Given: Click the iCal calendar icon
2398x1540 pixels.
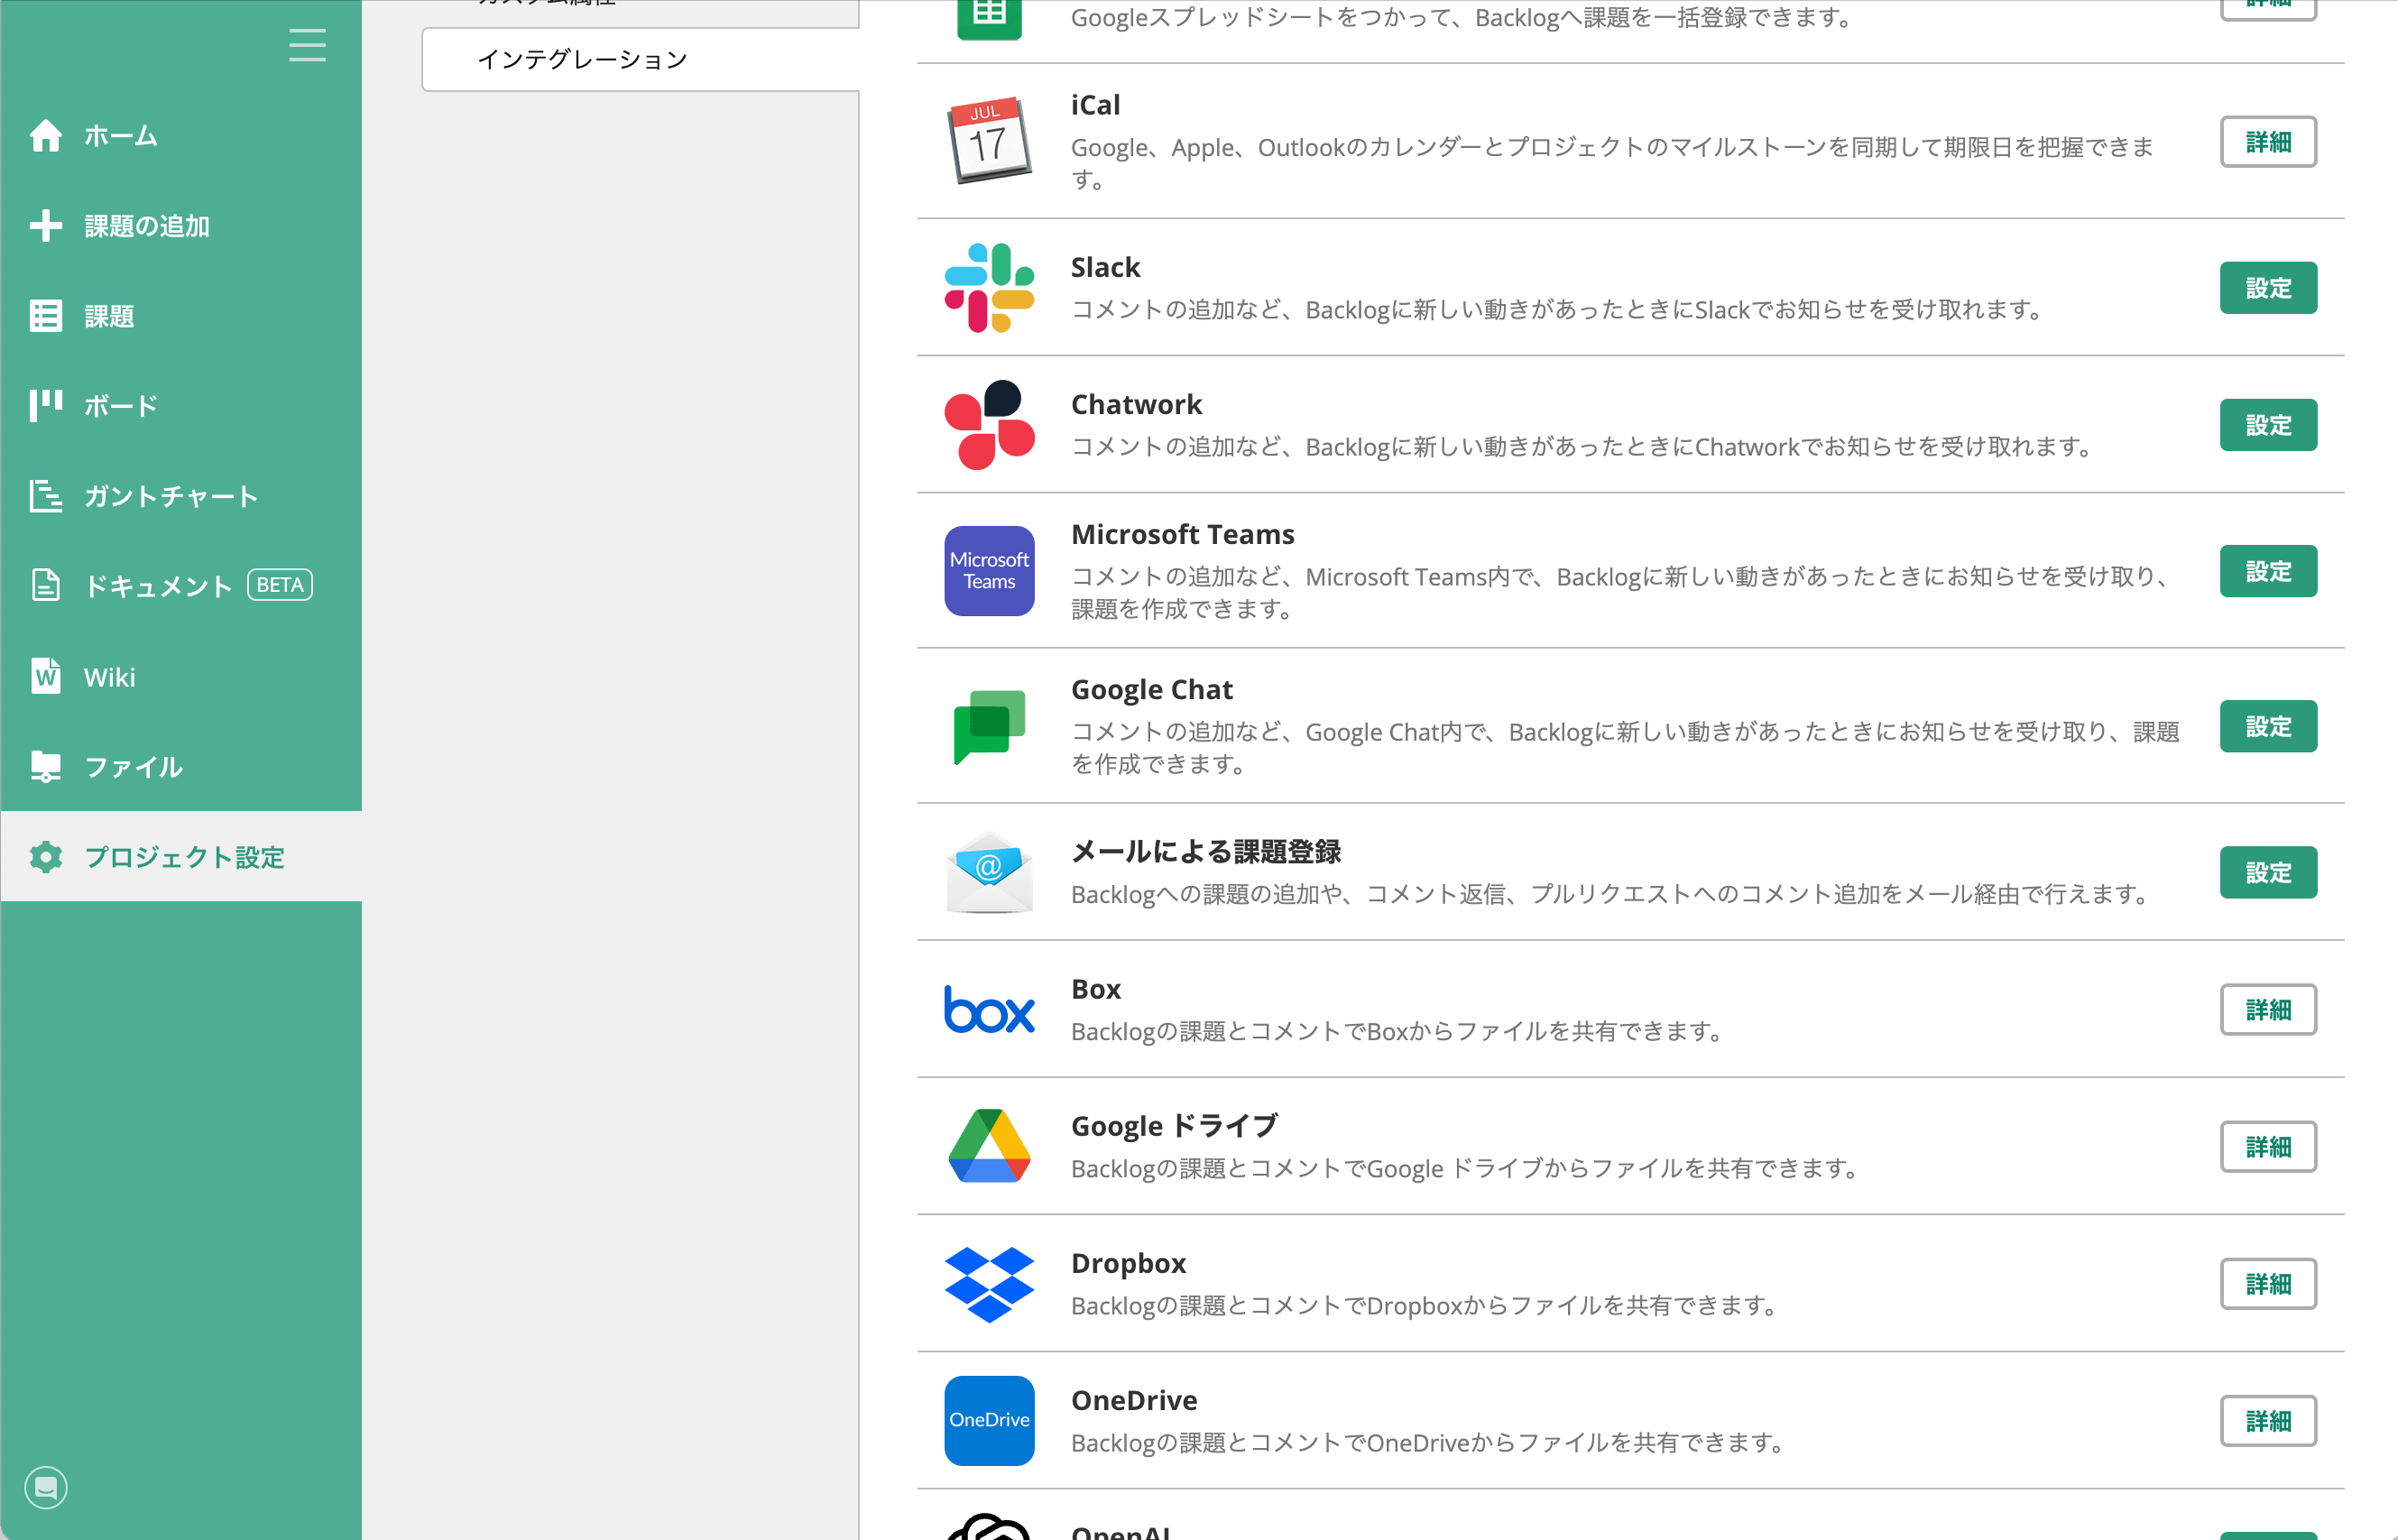Looking at the screenshot, I should [989, 141].
